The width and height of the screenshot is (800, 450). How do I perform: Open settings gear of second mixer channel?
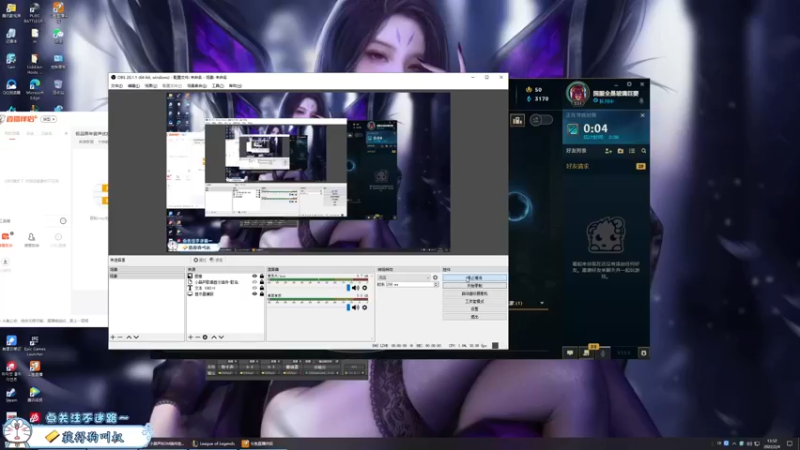(x=364, y=307)
